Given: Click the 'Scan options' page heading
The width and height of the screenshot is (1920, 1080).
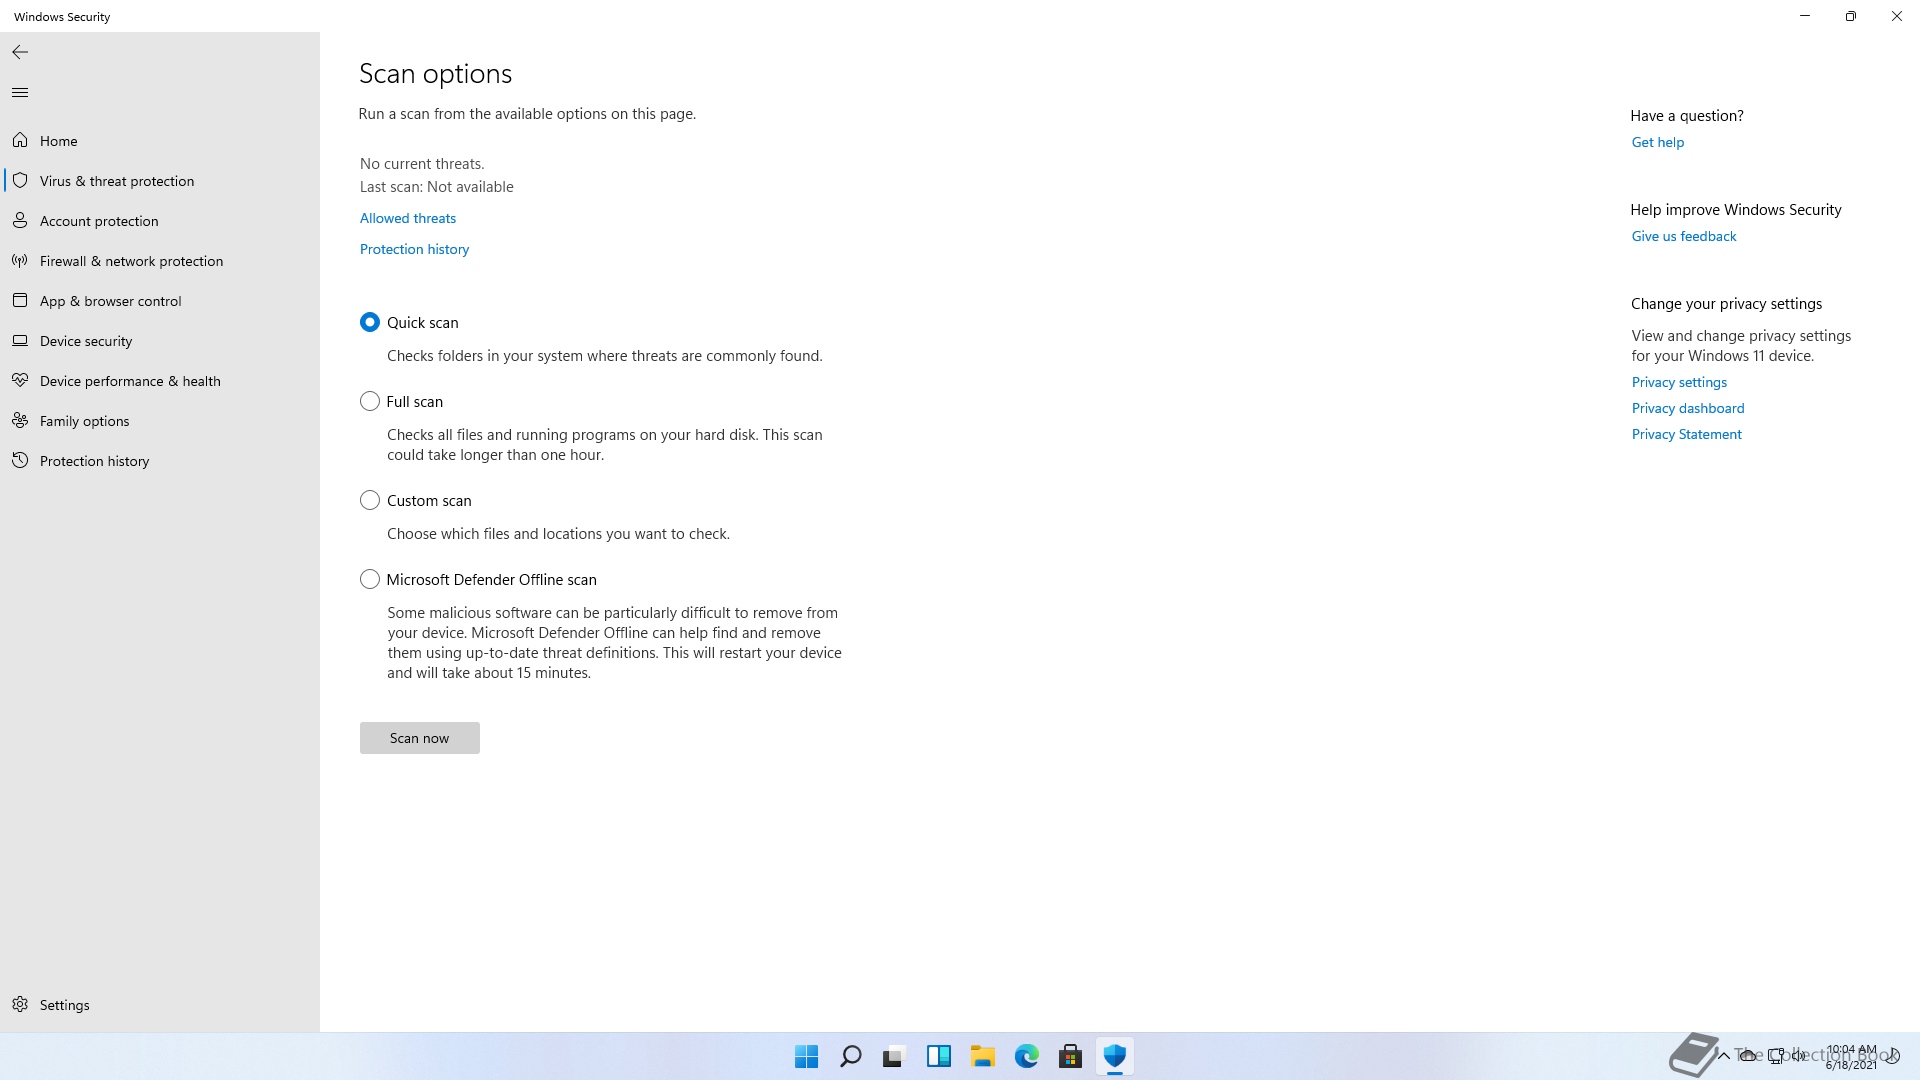Looking at the screenshot, I should click(x=436, y=74).
